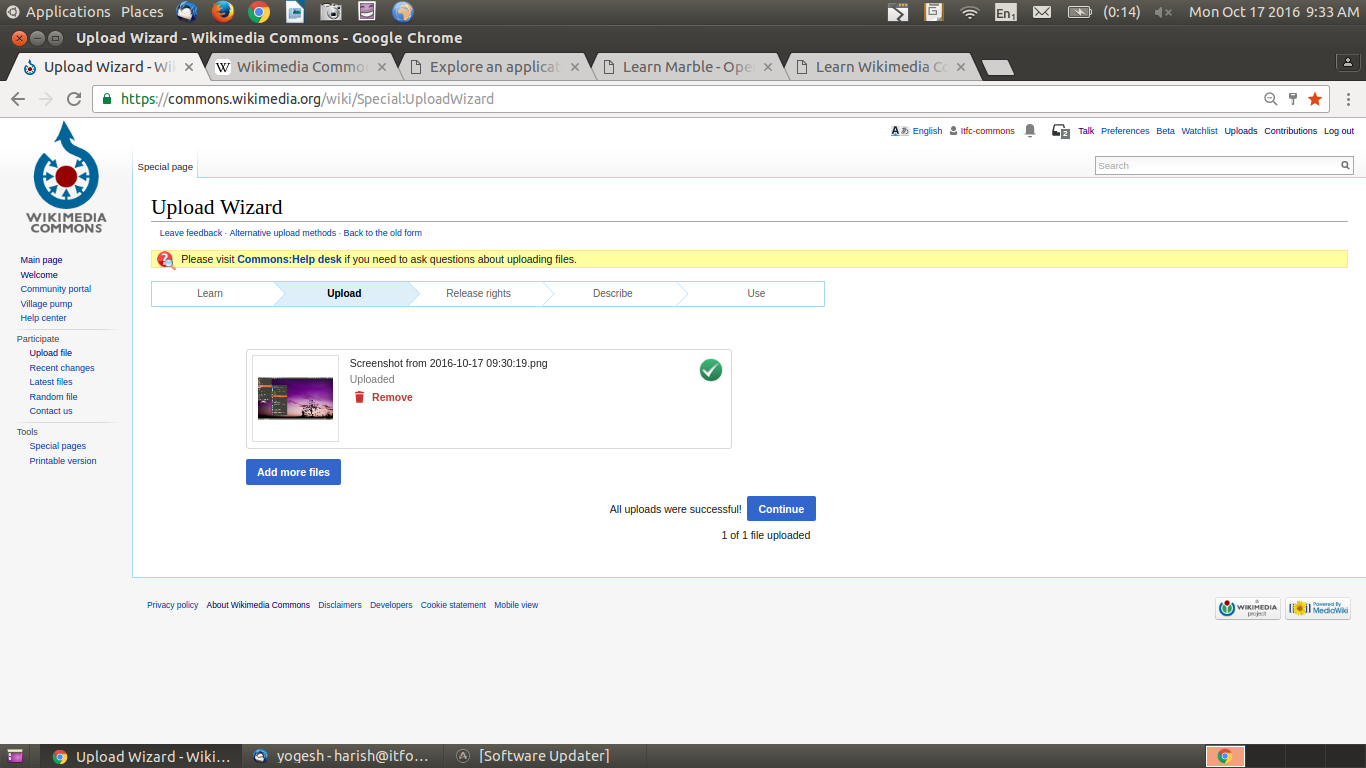Viewport: 1366px width, 768px height.
Task: Click the bookmark star in address bar
Action: click(1315, 99)
